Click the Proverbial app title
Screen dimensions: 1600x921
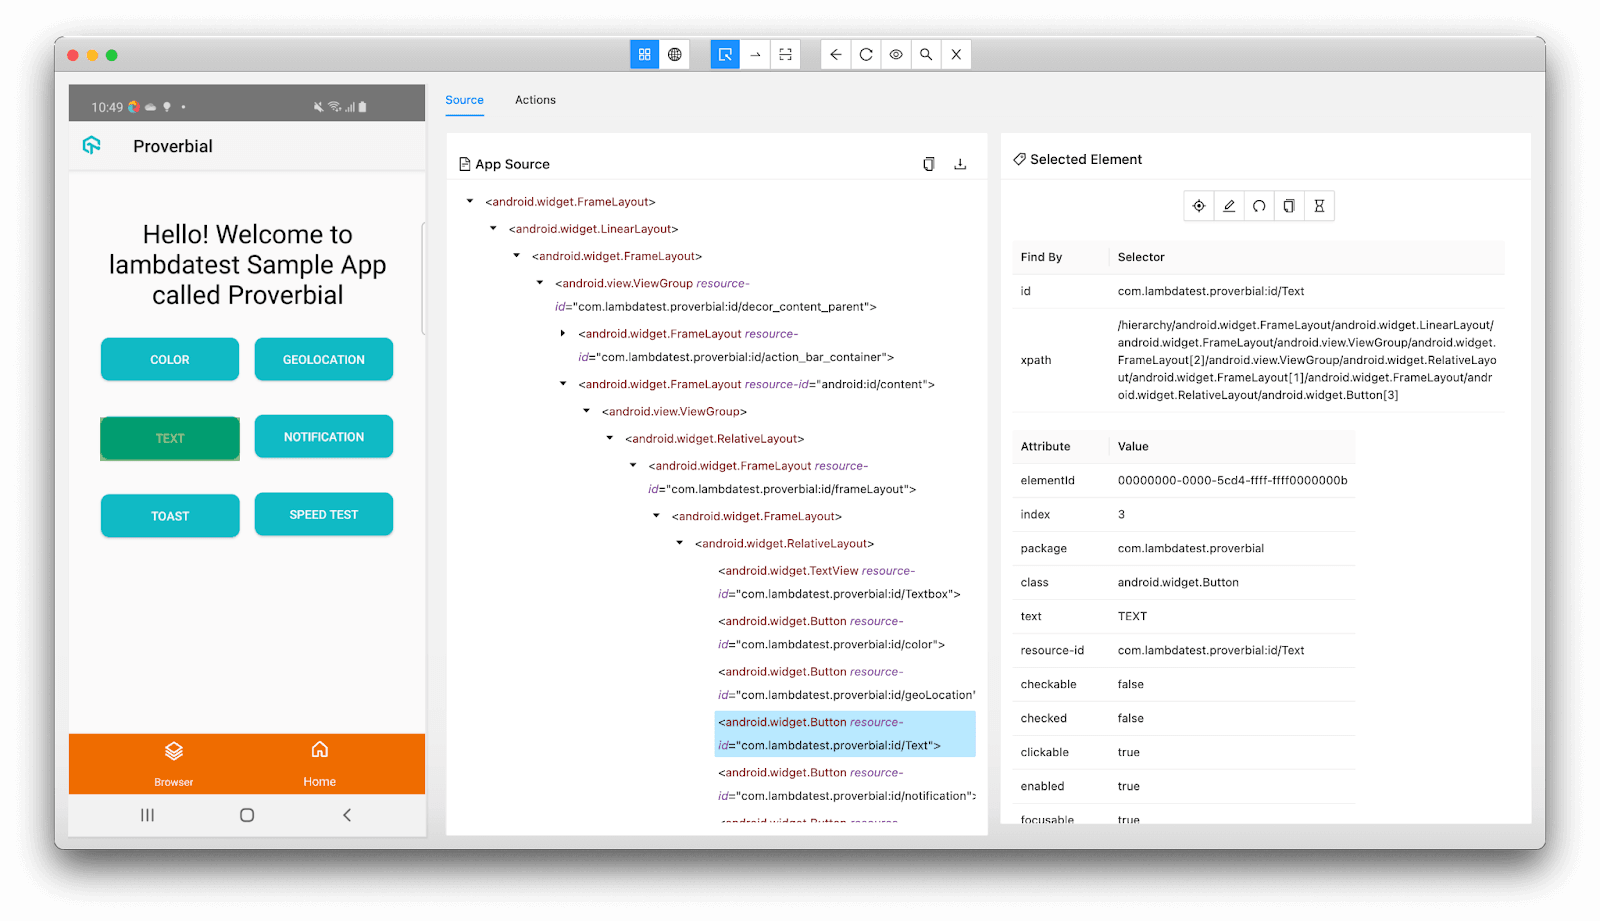(x=173, y=146)
